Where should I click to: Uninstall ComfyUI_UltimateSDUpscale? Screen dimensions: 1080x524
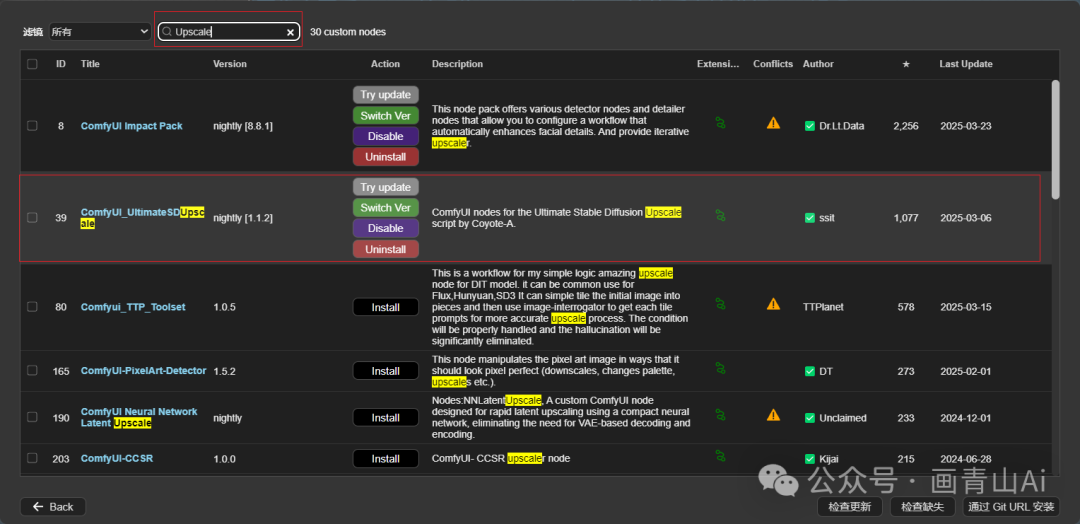(386, 249)
